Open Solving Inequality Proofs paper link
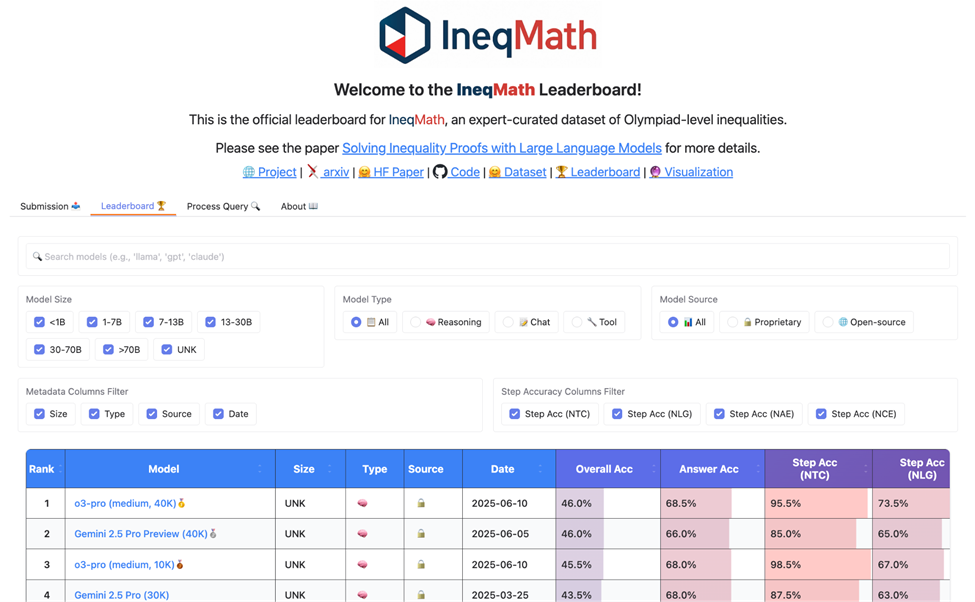Screen dimensions: 975x602 502,148
